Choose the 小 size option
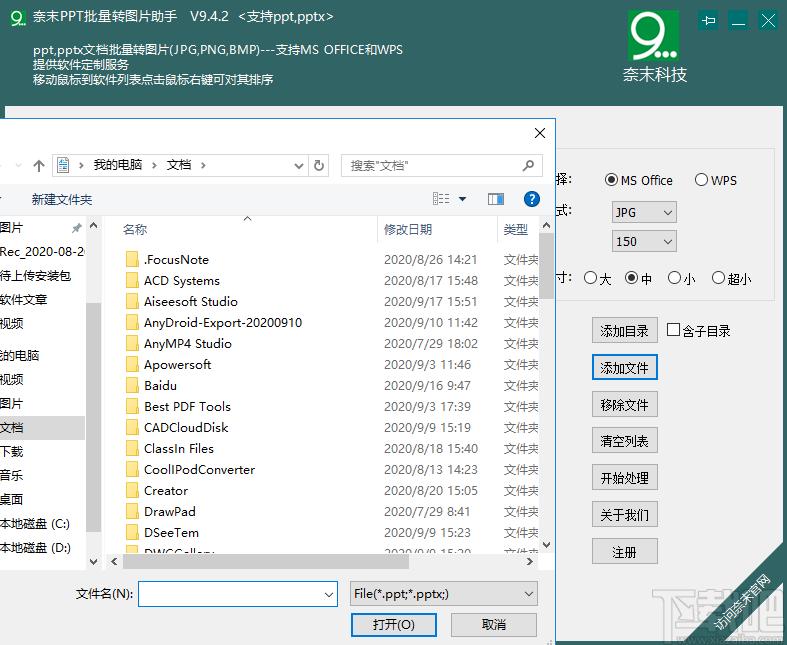787x645 pixels. tap(675, 278)
